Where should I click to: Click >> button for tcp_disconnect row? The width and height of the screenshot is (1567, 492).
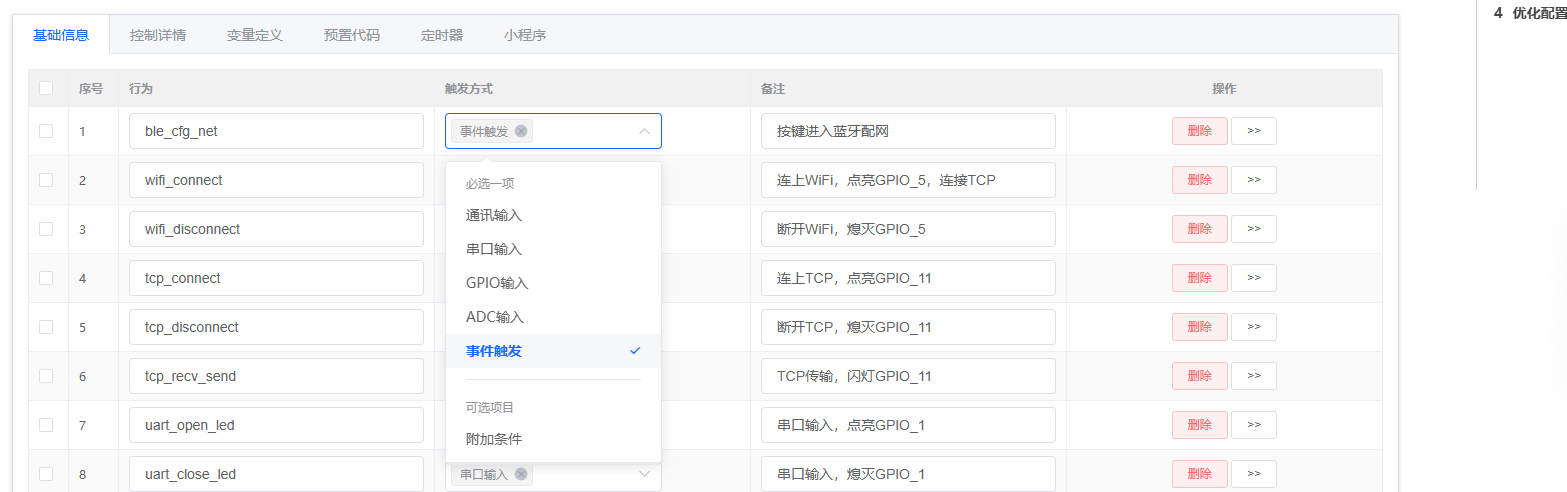1254,327
